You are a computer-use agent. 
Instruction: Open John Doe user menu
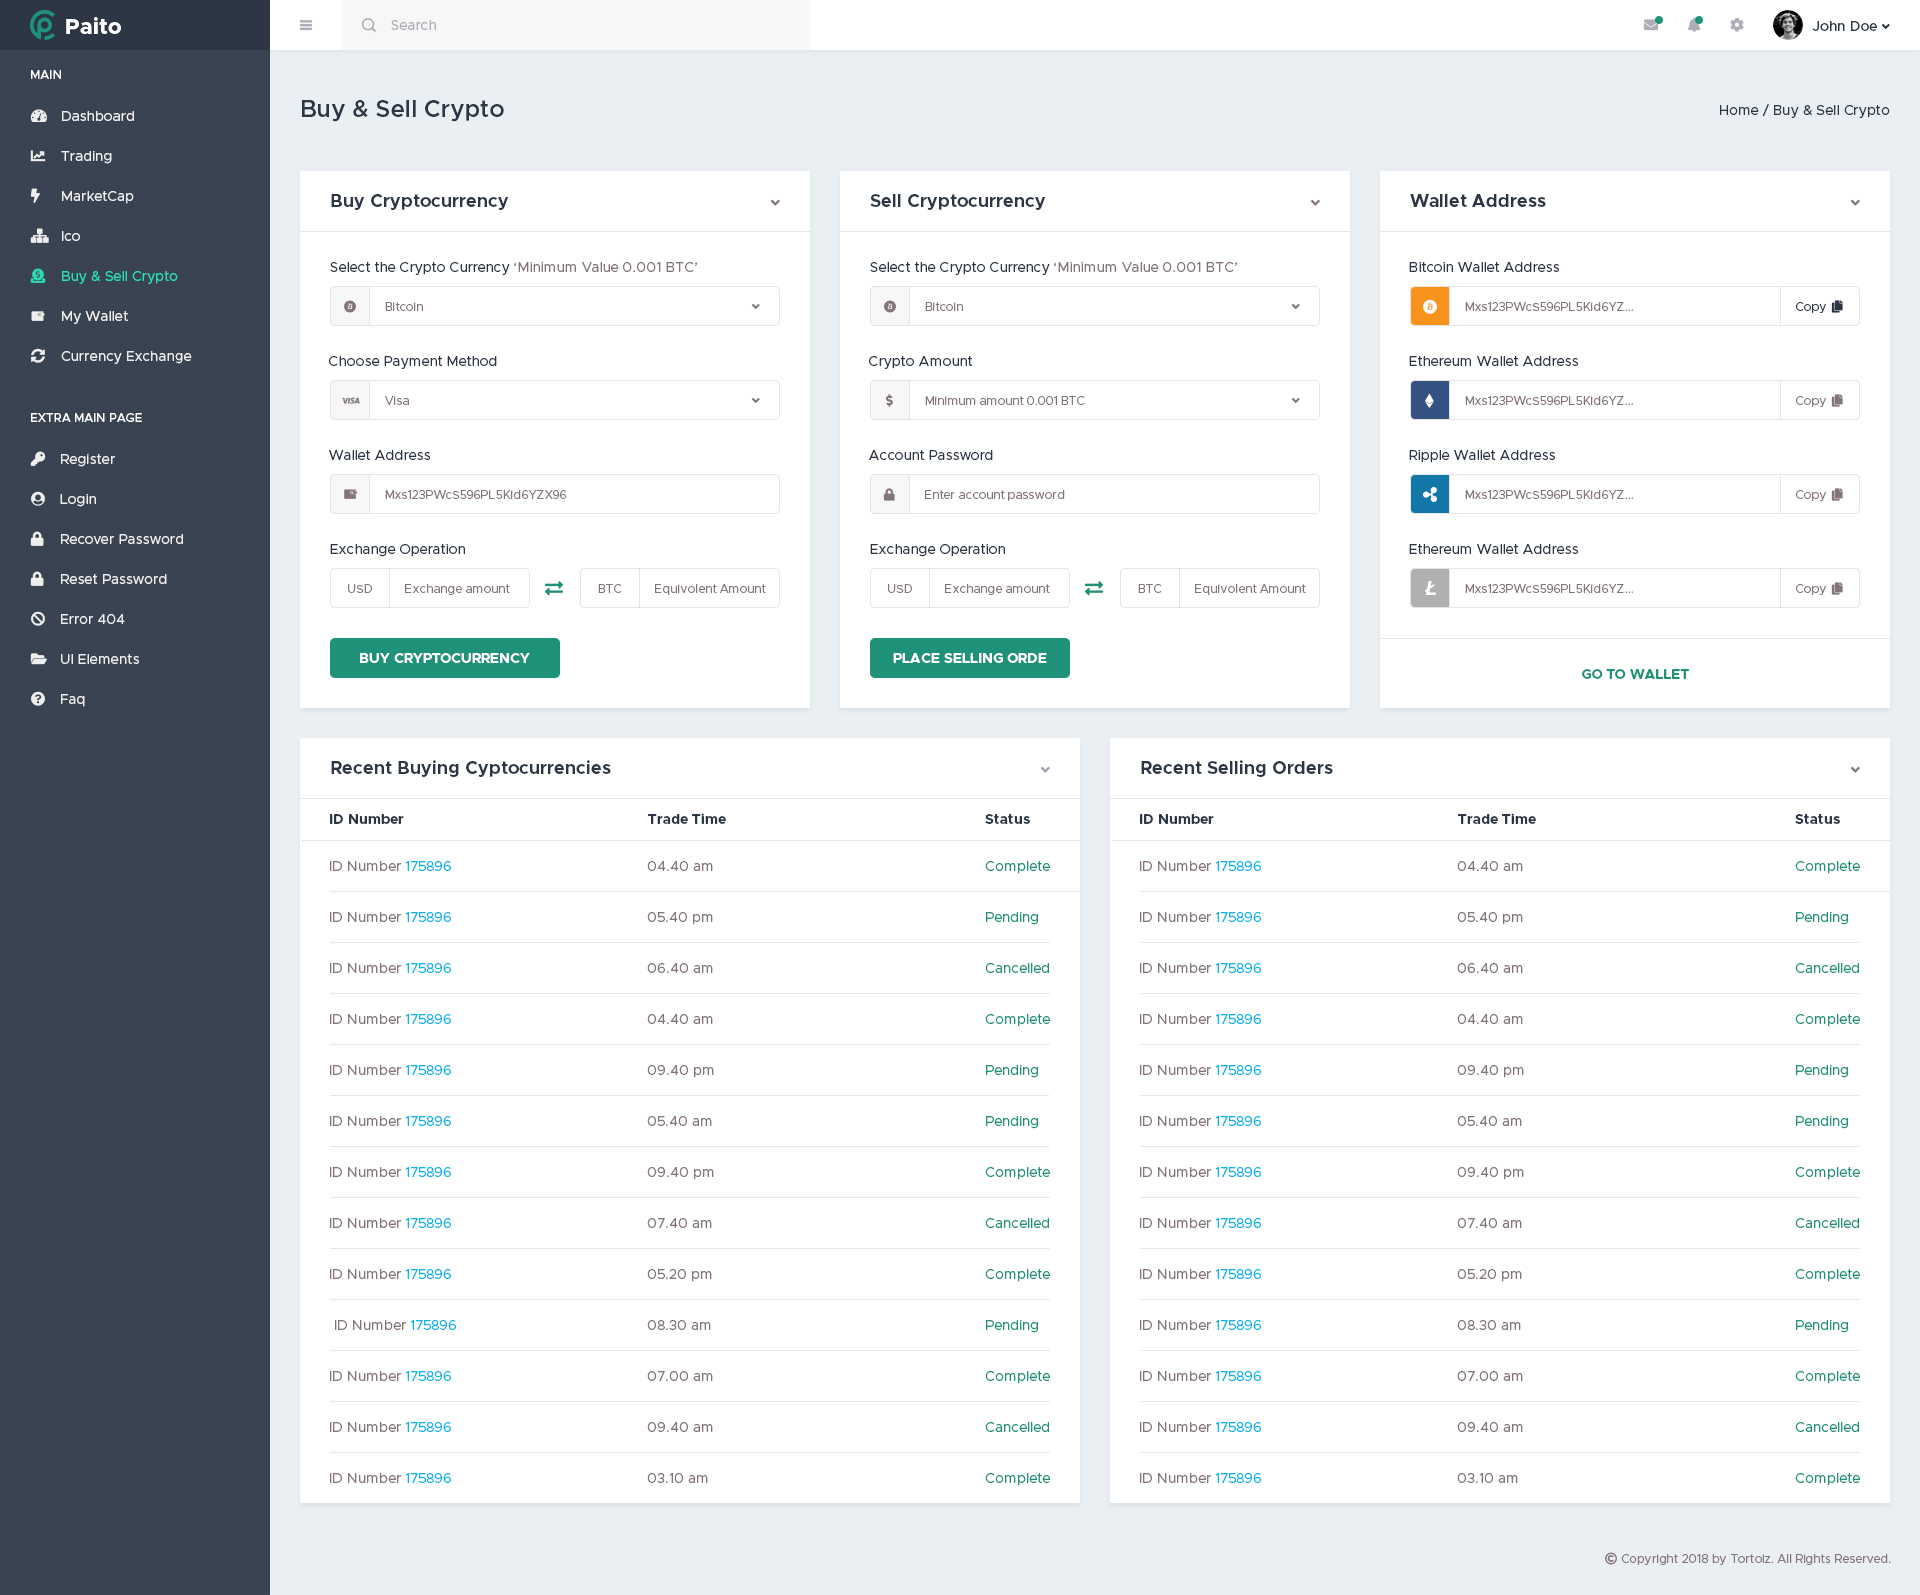tap(1832, 26)
